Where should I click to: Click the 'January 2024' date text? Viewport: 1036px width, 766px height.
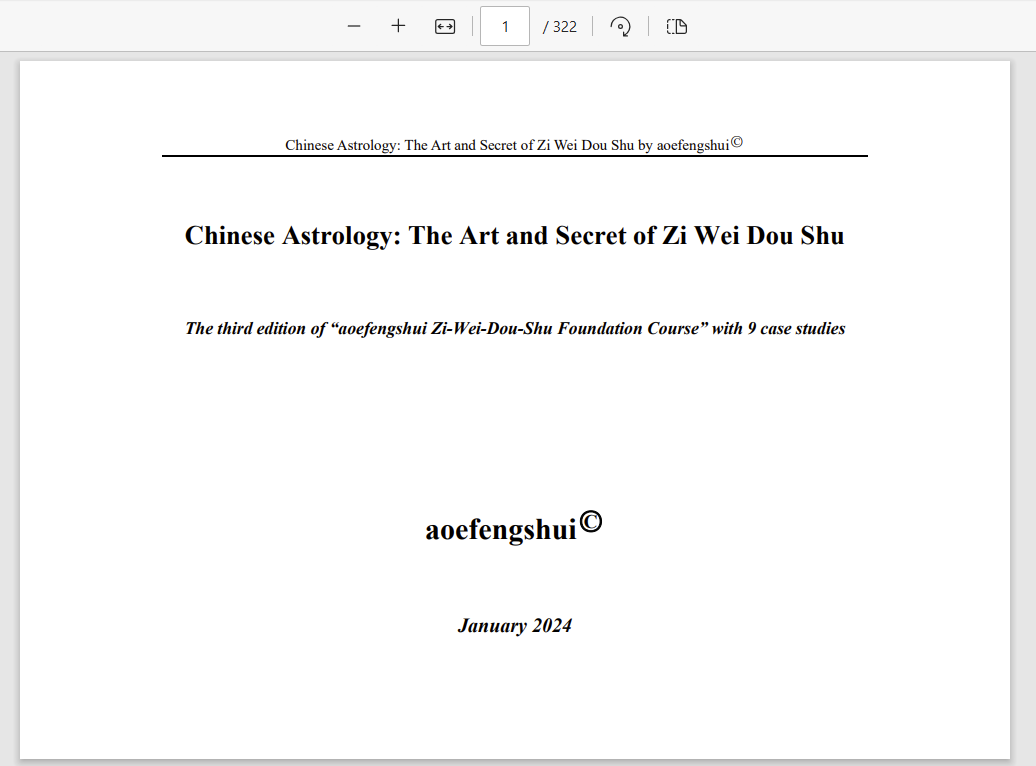click(x=514, y=626)
